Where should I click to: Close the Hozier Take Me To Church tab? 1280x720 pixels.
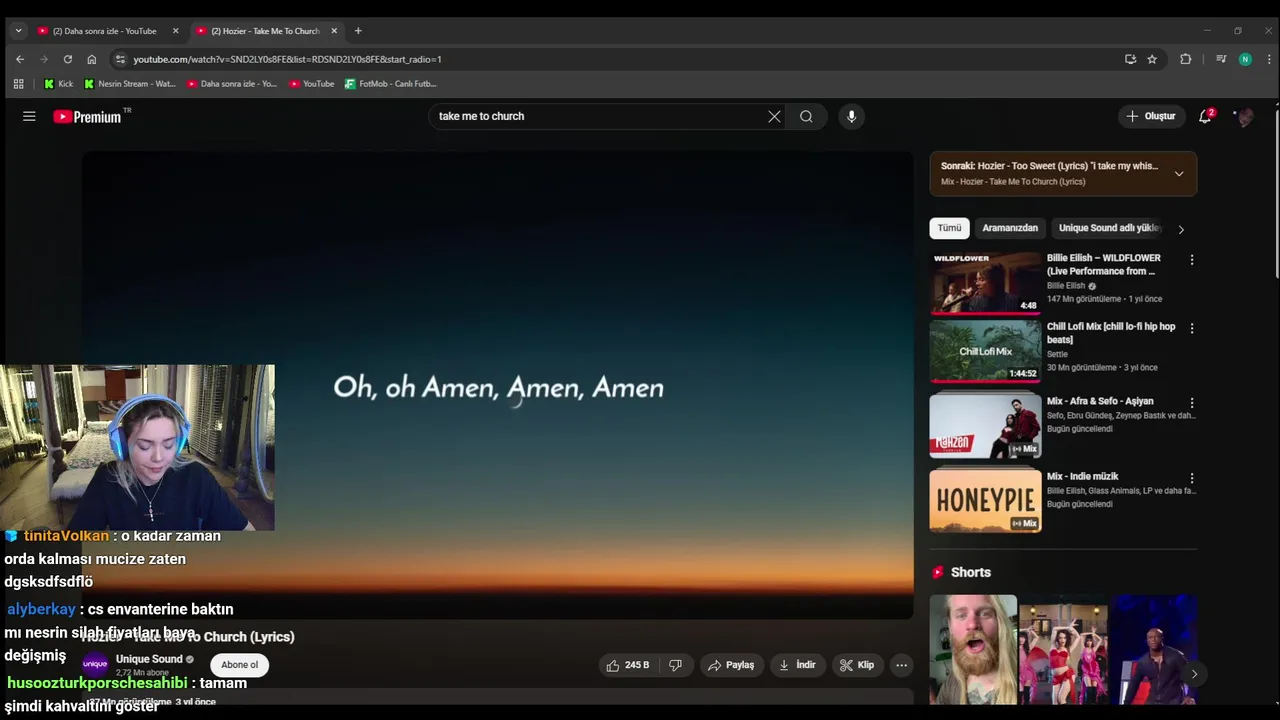click(x=334, y=31)
